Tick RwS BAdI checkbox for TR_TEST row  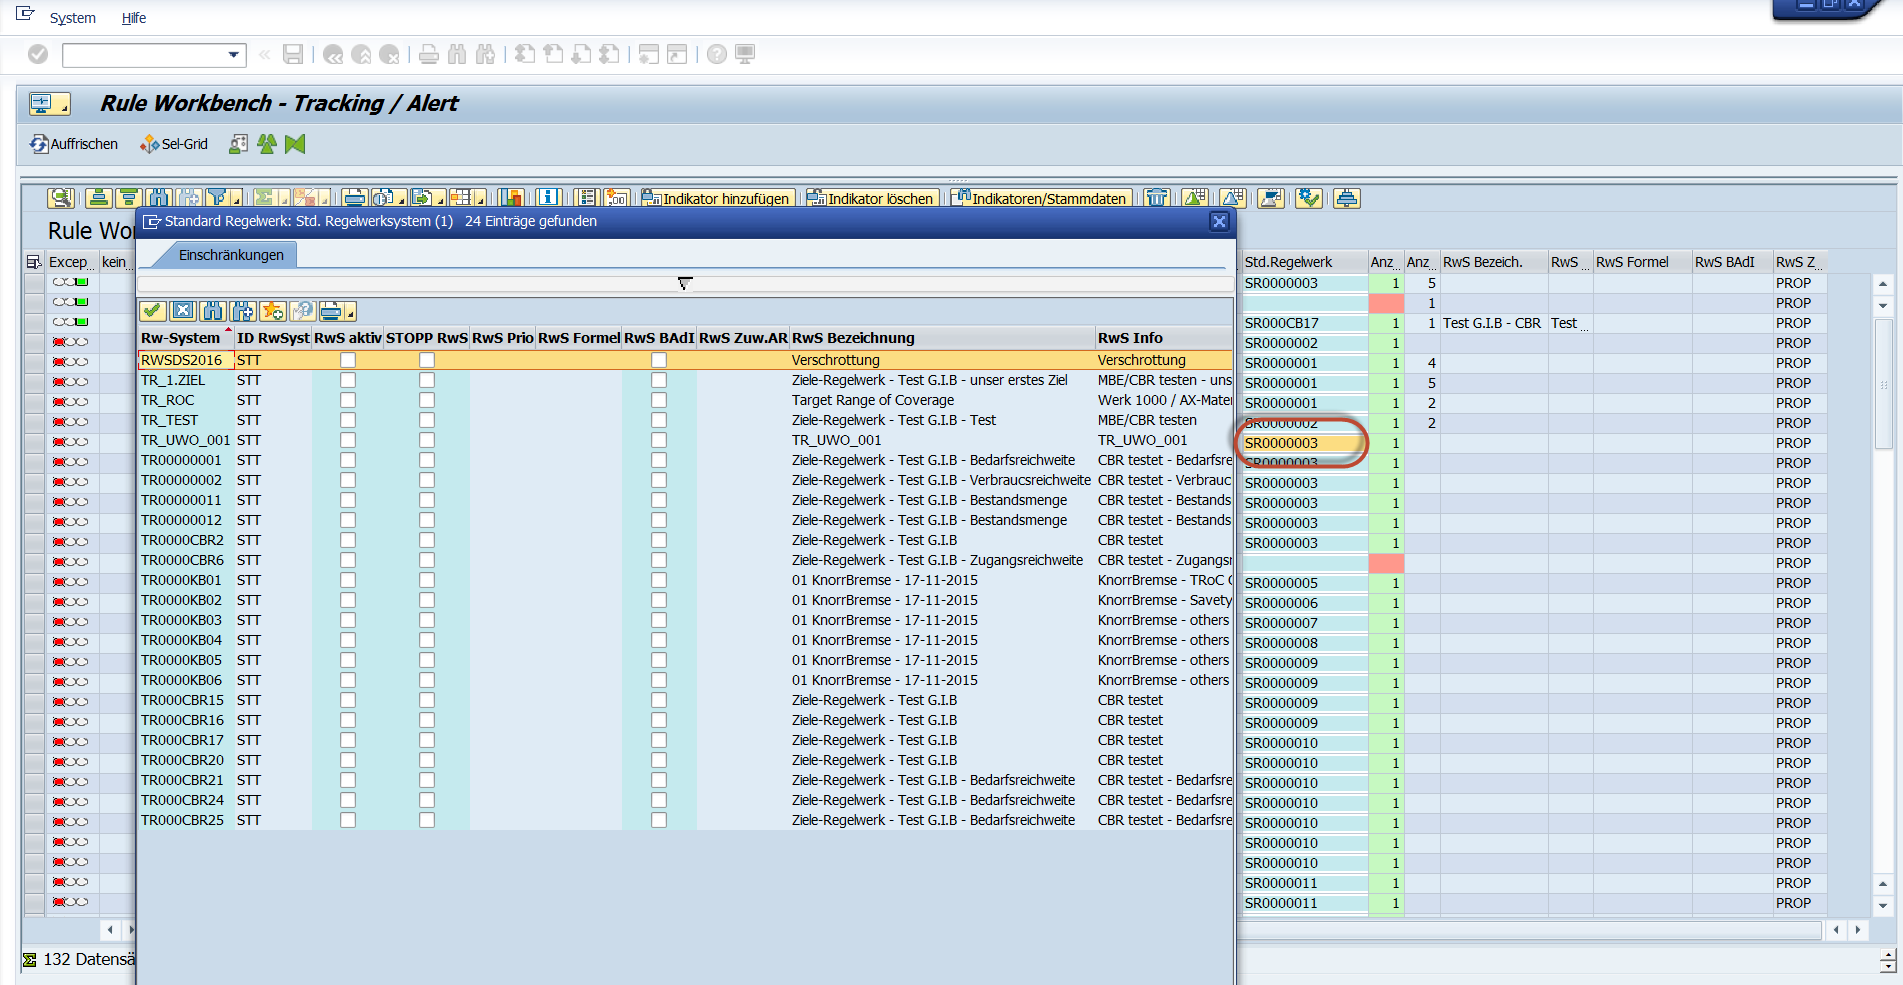click(x=659, y=420)
